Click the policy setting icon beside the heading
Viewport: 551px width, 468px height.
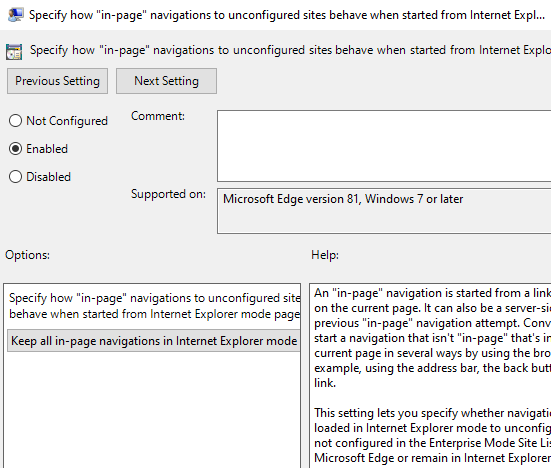pos(14,52)
